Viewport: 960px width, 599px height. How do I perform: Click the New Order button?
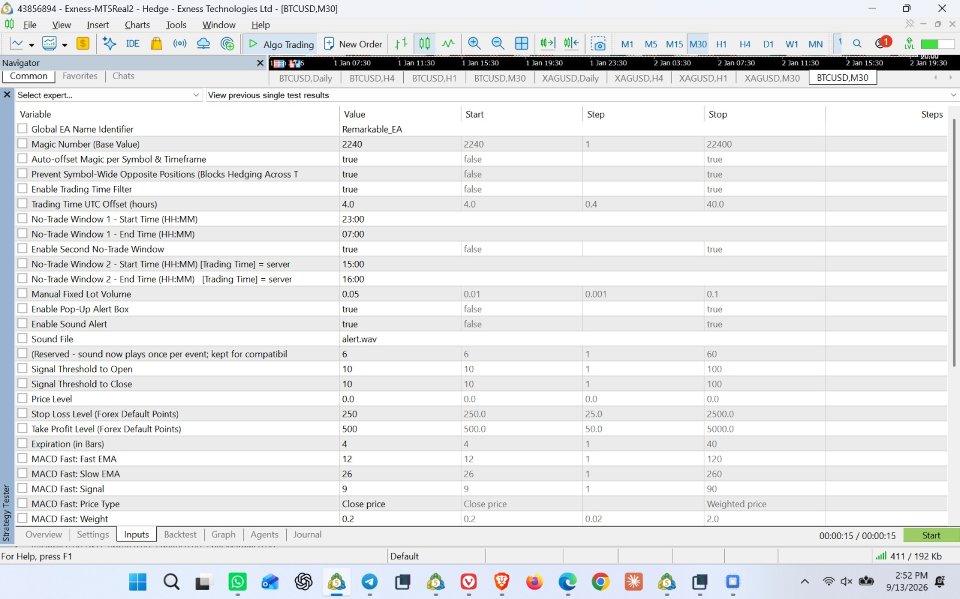pos(353,44)
